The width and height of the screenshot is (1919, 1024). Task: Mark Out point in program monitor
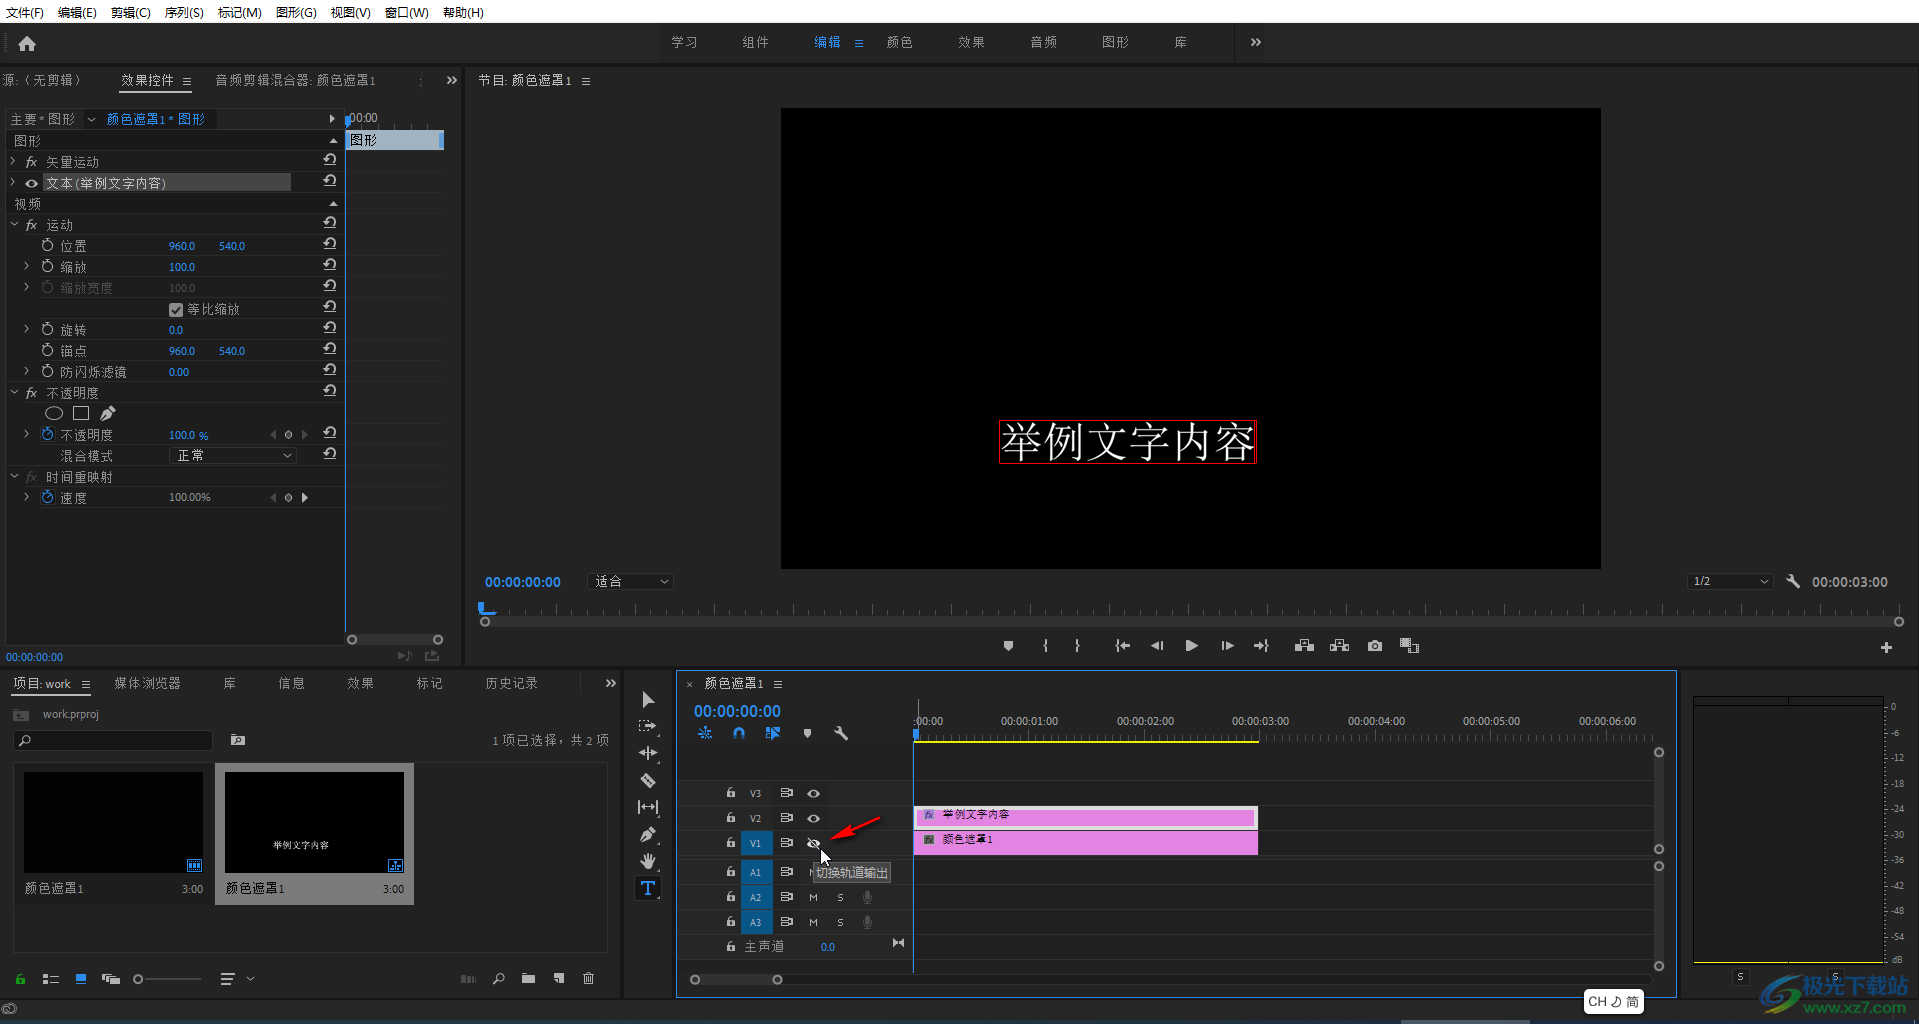coord(1077,646)
